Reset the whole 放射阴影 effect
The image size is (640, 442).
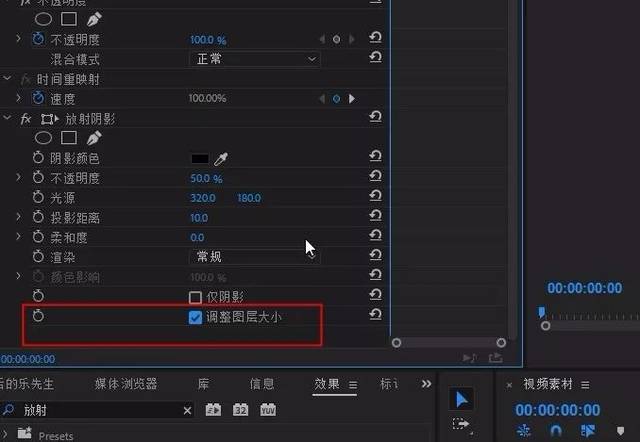coord(375,117)
